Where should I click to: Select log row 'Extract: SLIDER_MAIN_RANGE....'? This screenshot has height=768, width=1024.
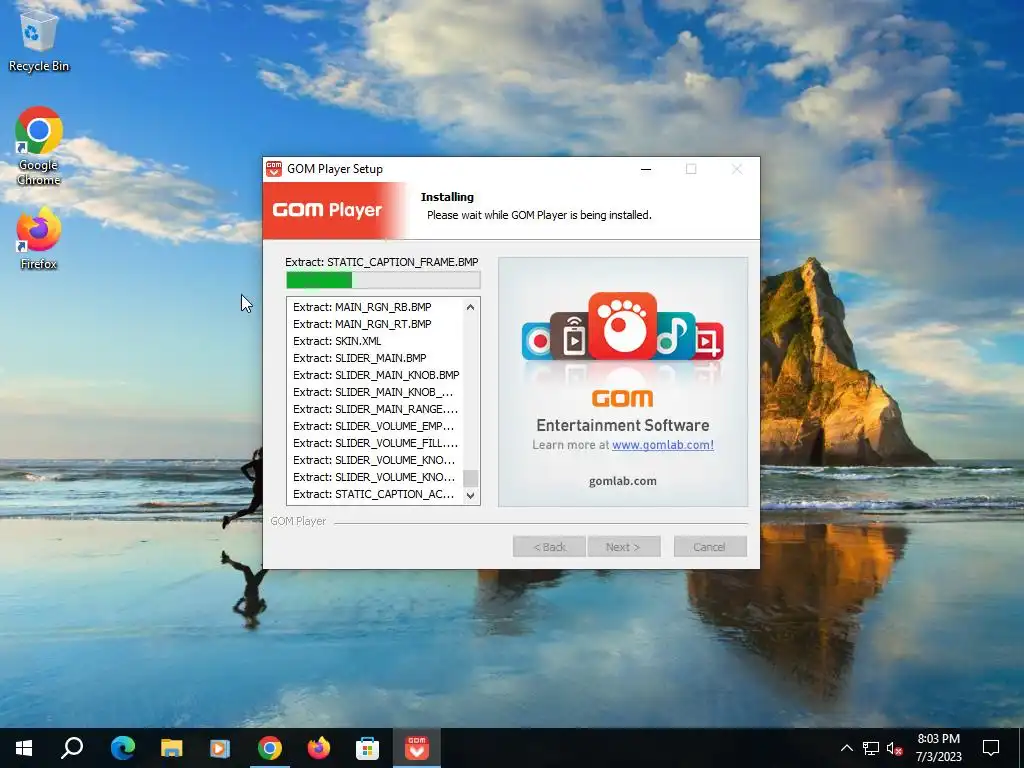[376, 409]
